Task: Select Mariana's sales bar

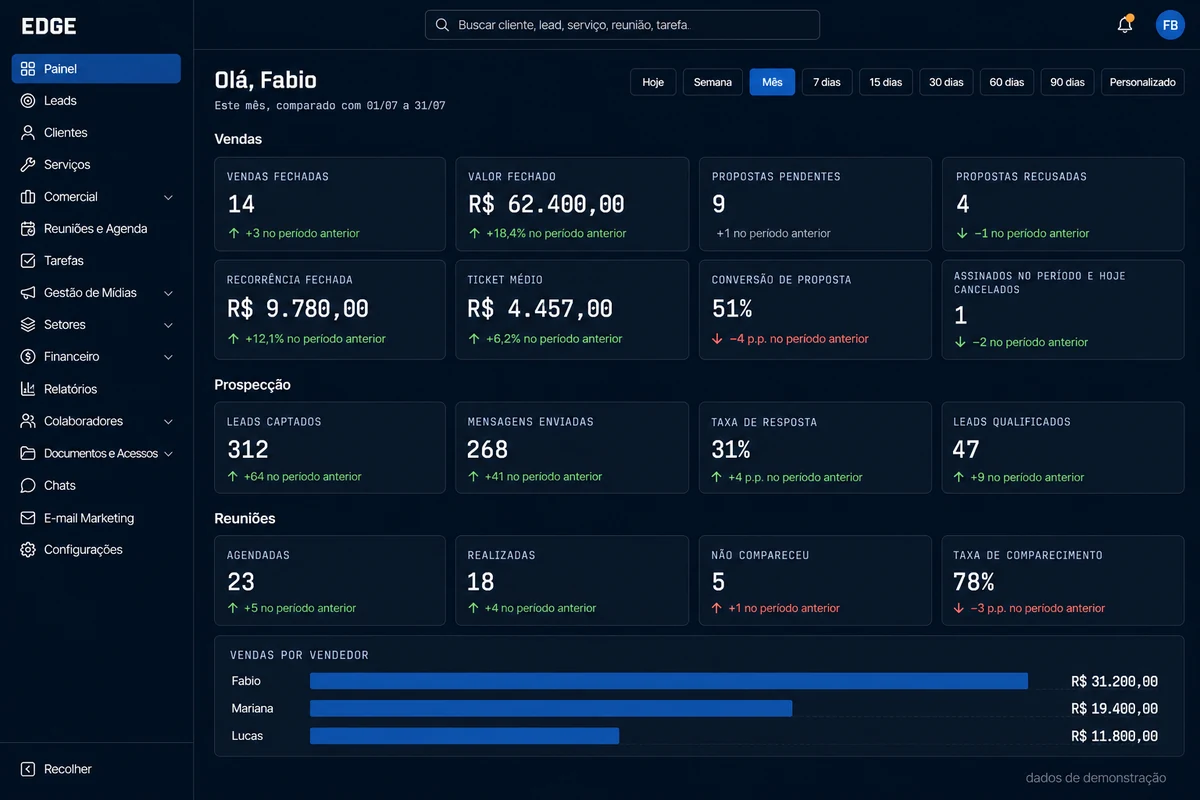Action: click(551, 708)
